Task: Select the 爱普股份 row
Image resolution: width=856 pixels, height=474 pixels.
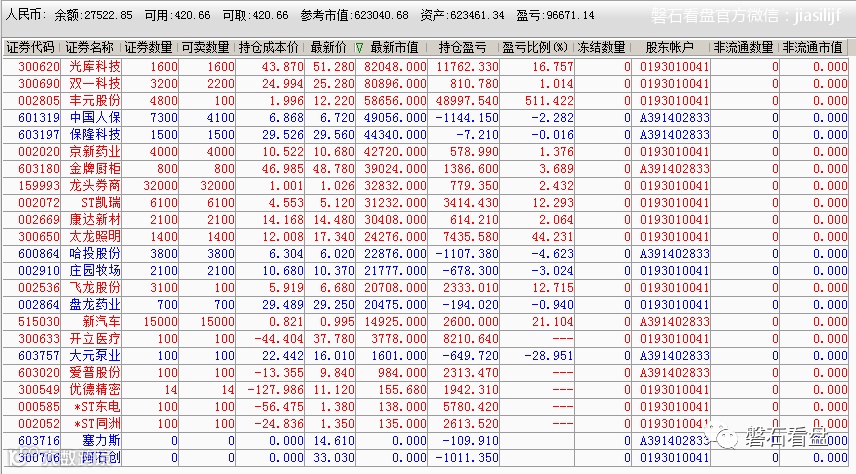Action: pos(425,372)
